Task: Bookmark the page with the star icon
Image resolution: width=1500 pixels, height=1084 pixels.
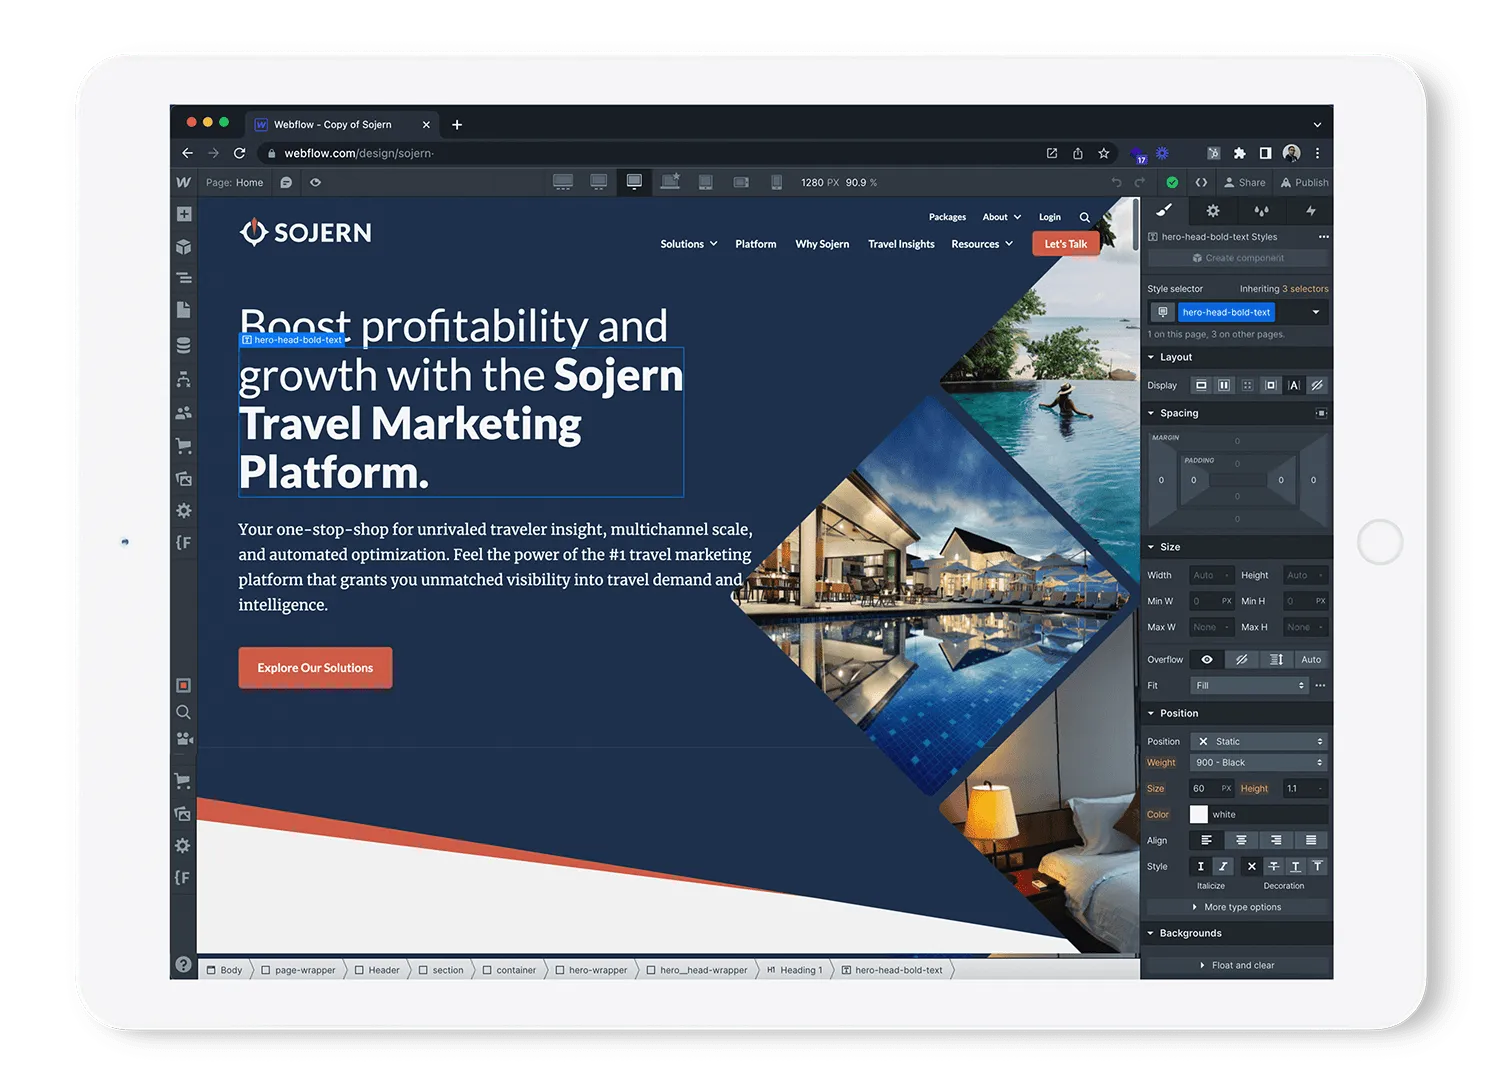Action: pos(1104,153)
